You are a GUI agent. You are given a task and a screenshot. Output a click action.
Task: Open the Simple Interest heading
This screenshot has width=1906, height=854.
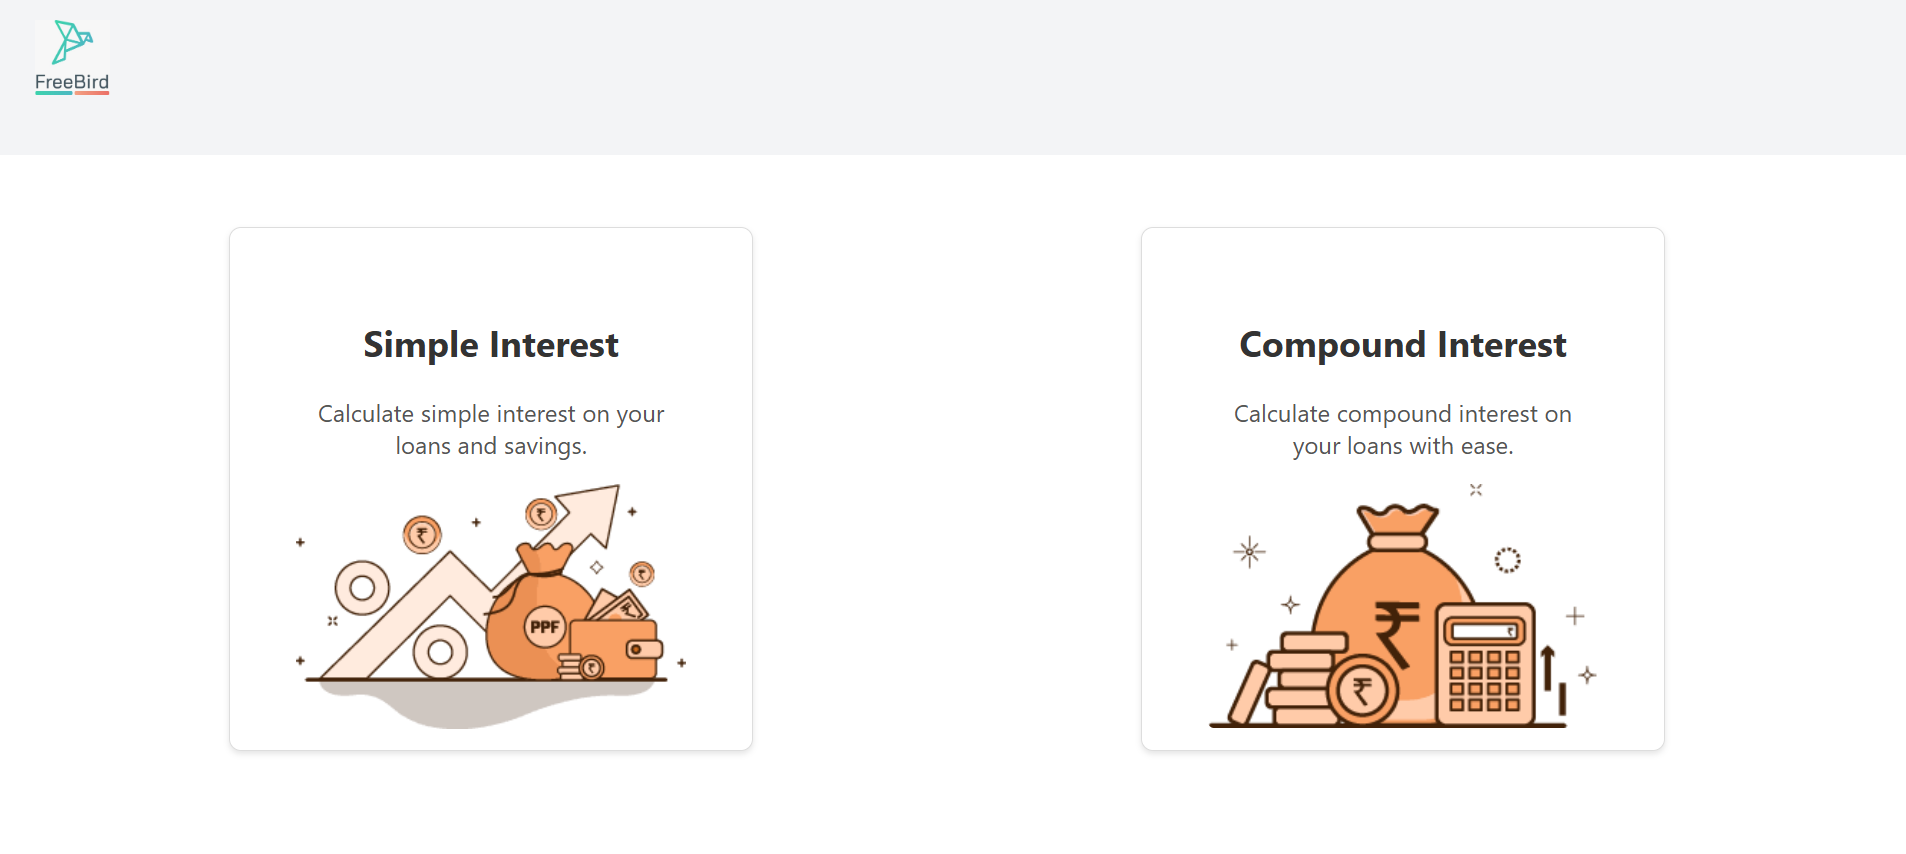490,345
